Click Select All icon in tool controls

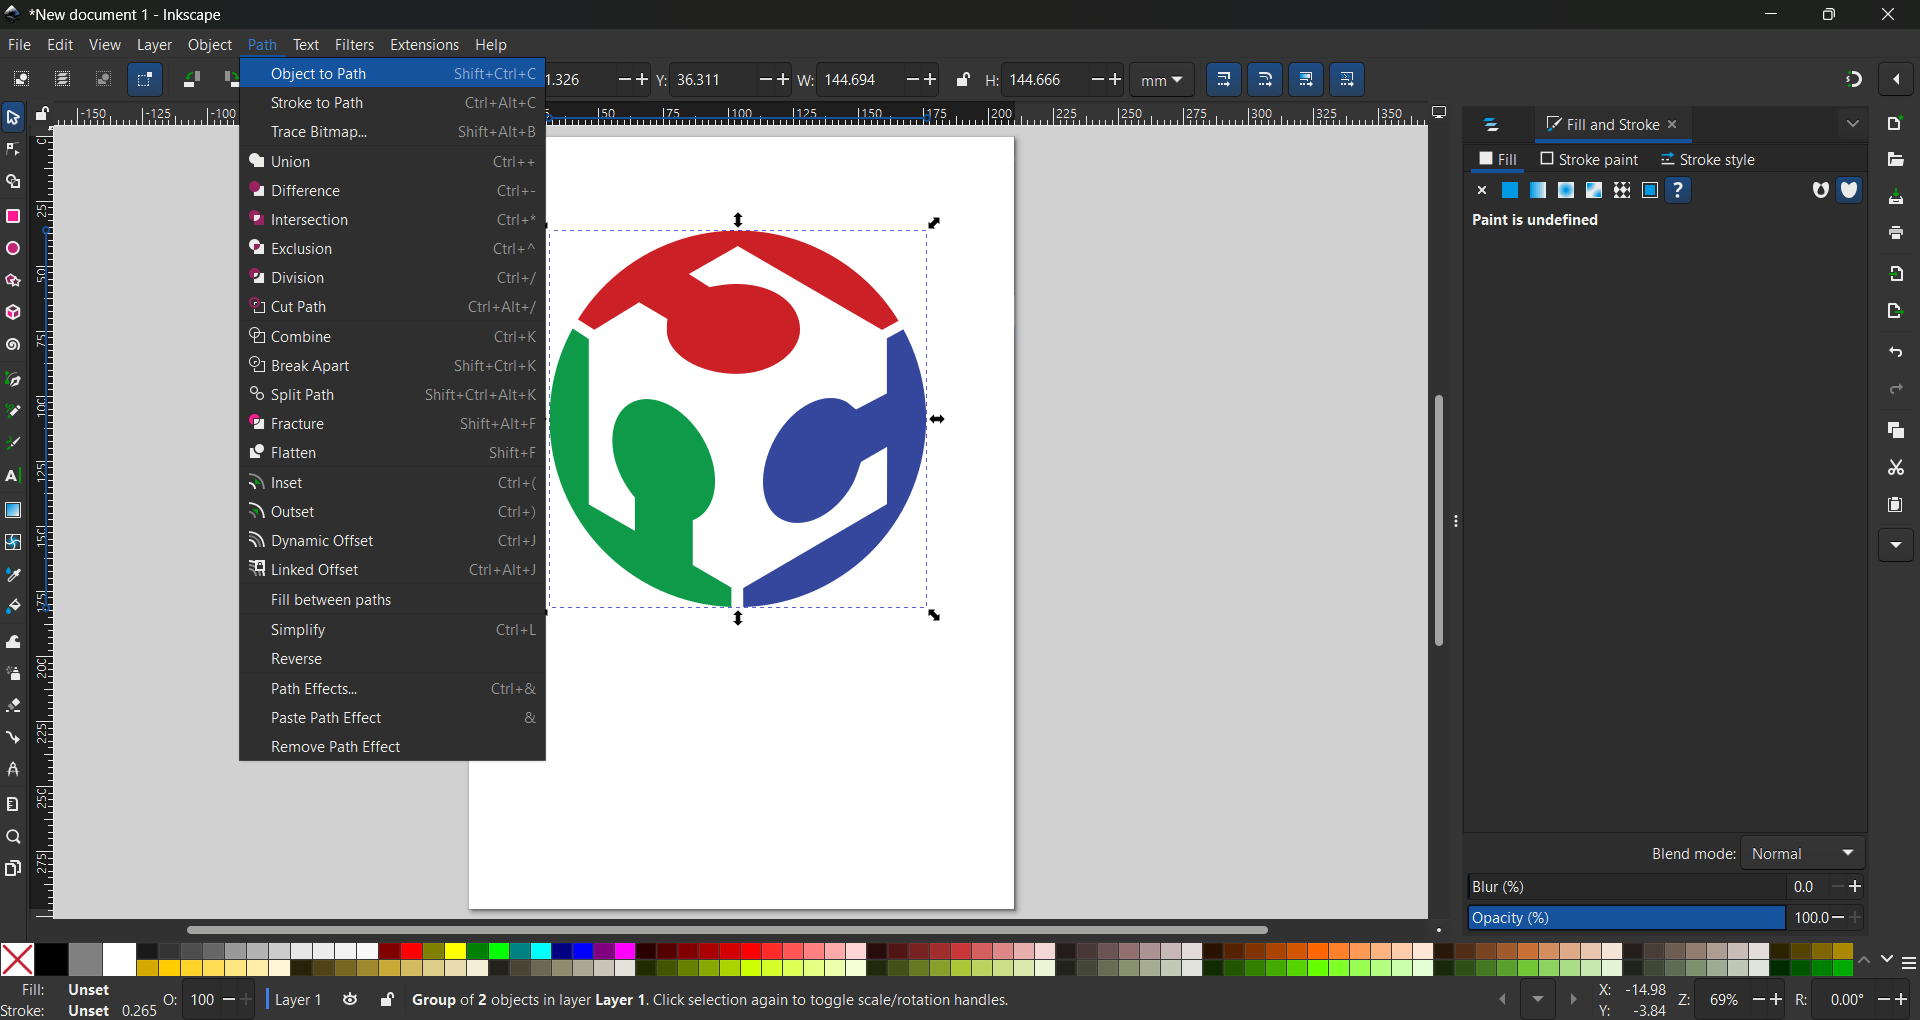point(21,79)
